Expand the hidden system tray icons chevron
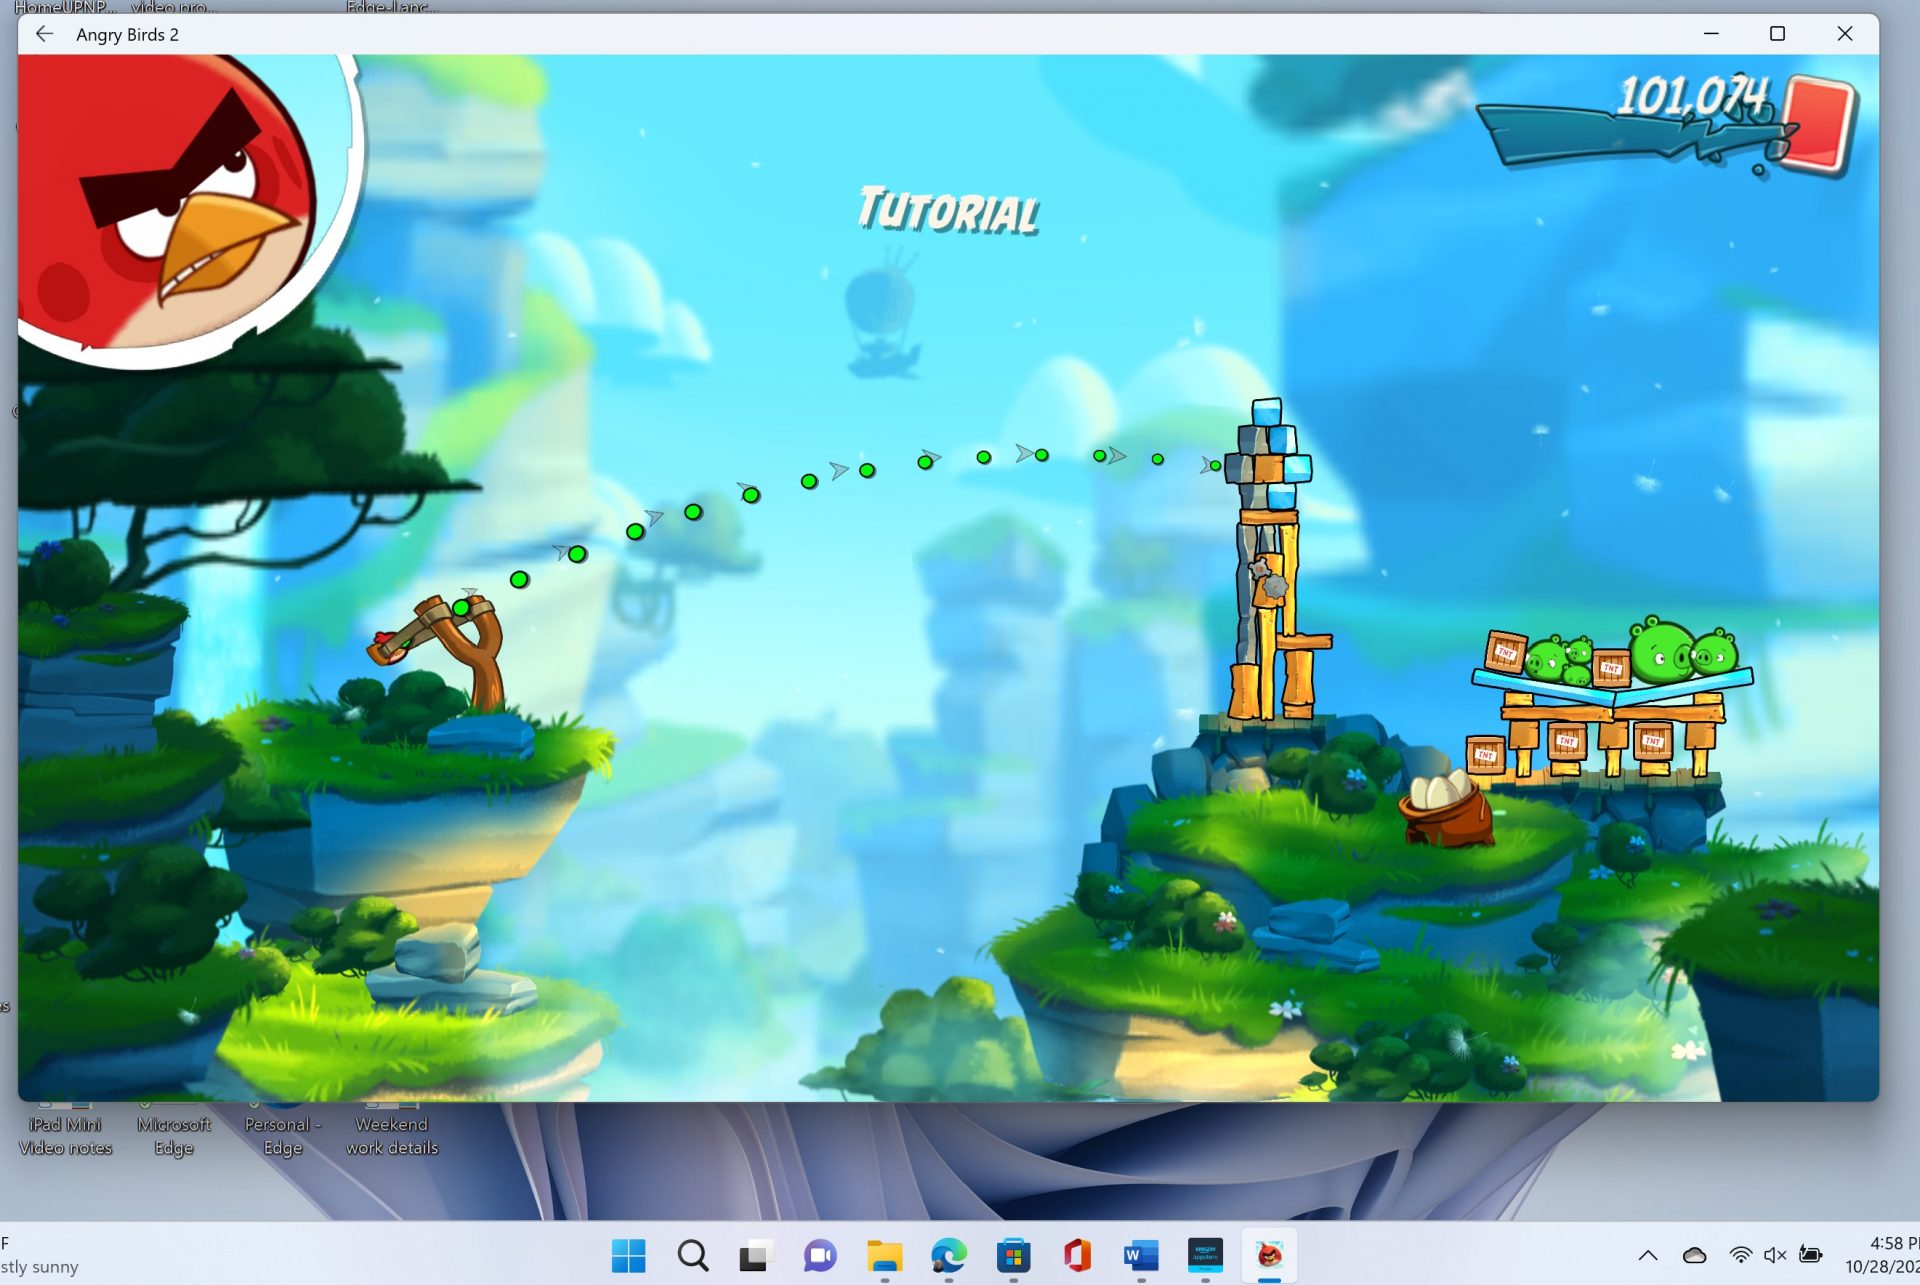1920x1285 pixels. (x=1648, y=1255)
